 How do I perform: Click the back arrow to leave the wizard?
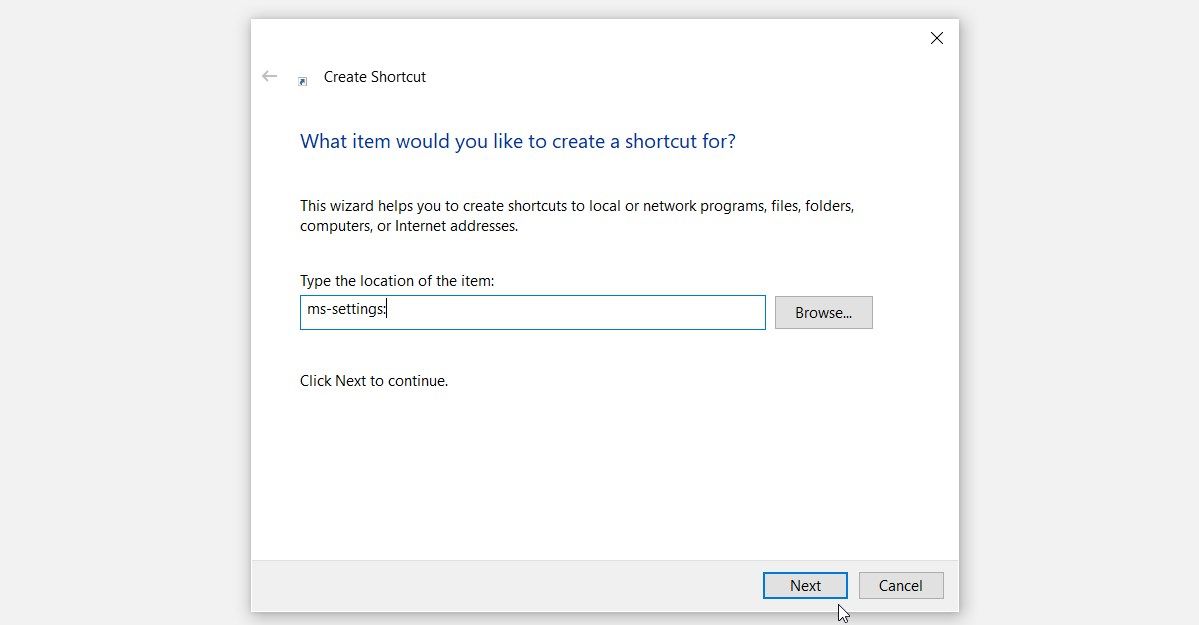click(269, 76)
